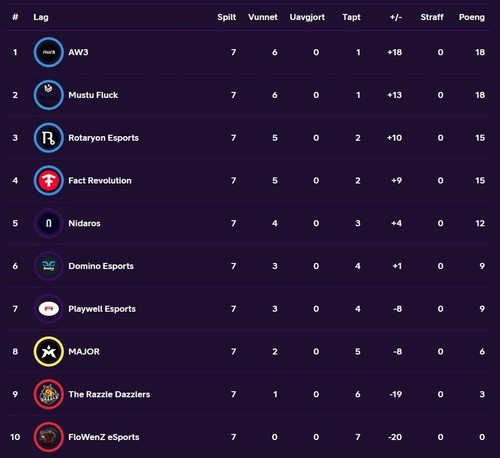Click the FloWenZ eSports logo
The height and width of the screenshot is (458, 500).
coord(49,437)
